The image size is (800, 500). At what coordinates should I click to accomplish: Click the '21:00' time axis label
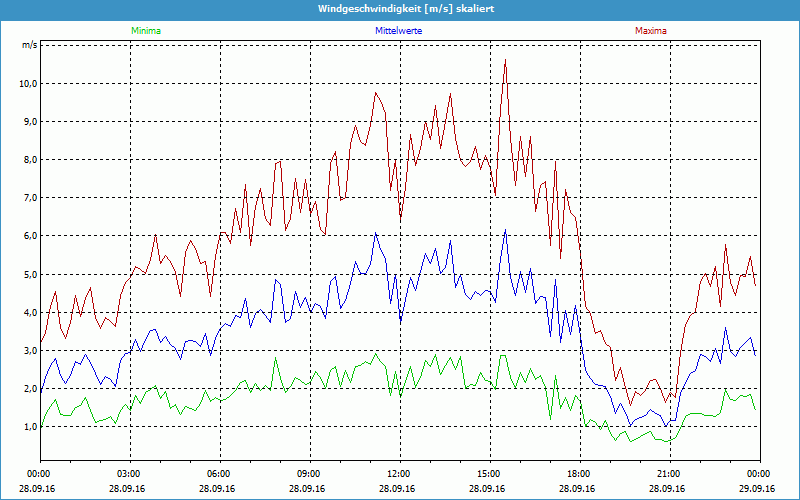(667, 474)
